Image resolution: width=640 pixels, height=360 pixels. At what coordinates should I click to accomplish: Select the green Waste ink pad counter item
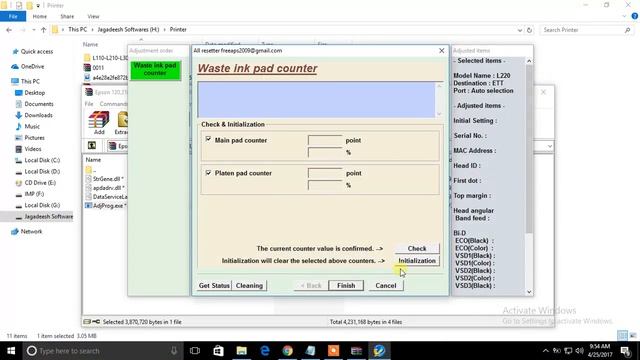point(155,70)
